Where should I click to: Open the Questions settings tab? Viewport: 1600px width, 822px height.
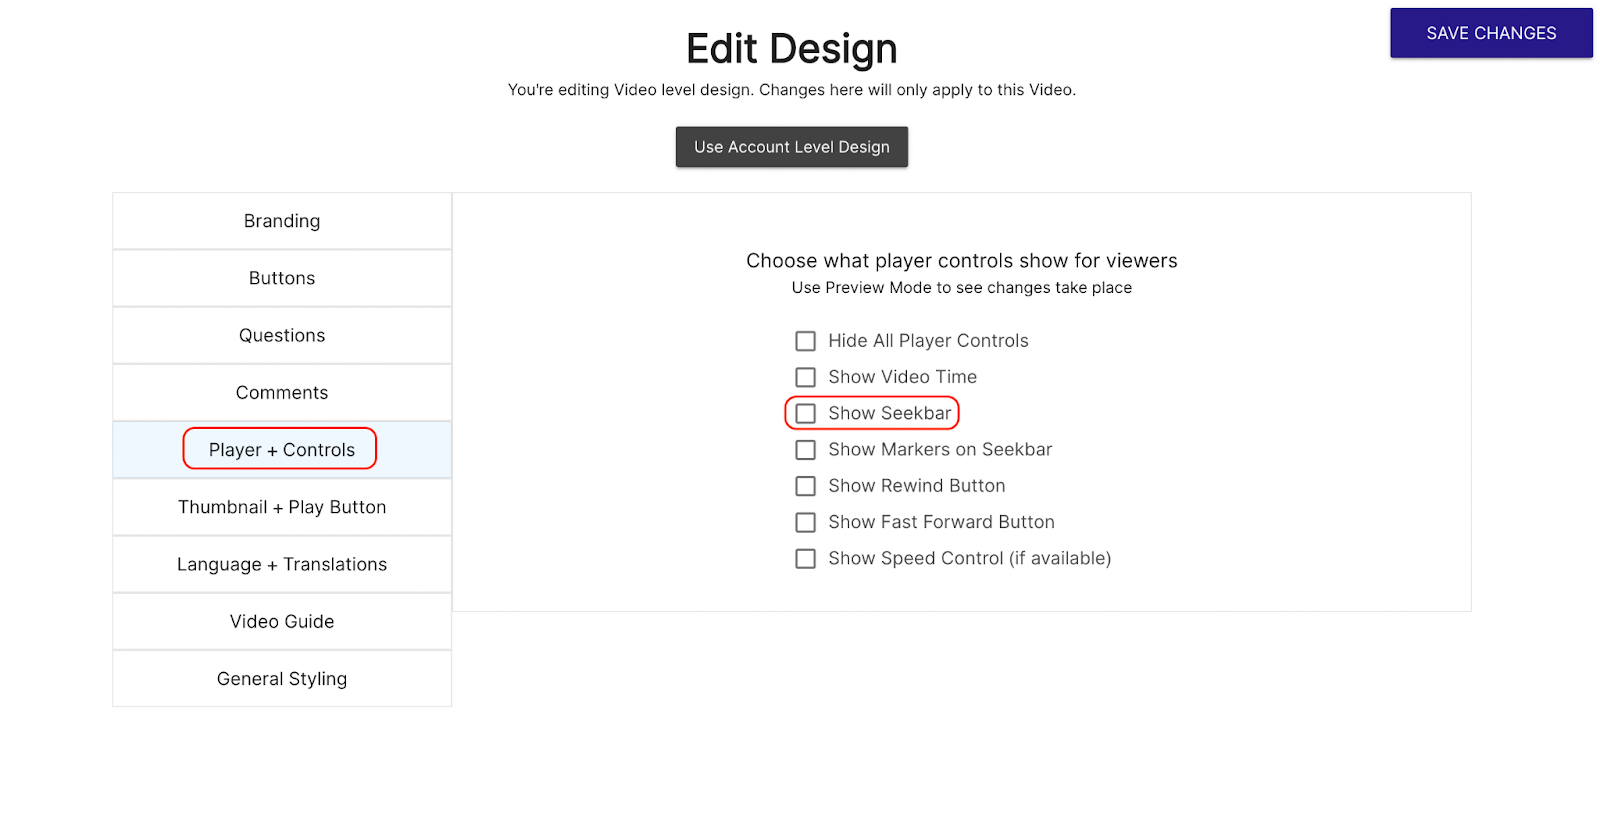282,335
